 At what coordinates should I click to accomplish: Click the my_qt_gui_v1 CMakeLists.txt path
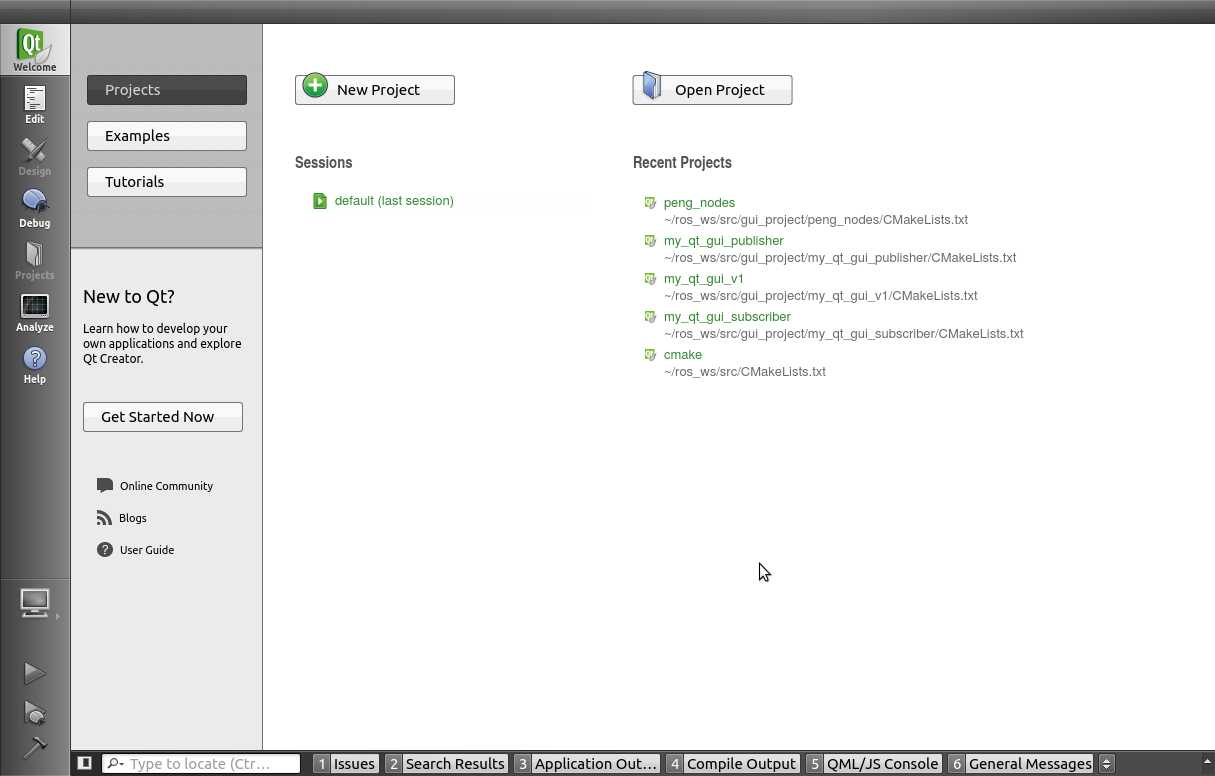click(x=821, y=296)
